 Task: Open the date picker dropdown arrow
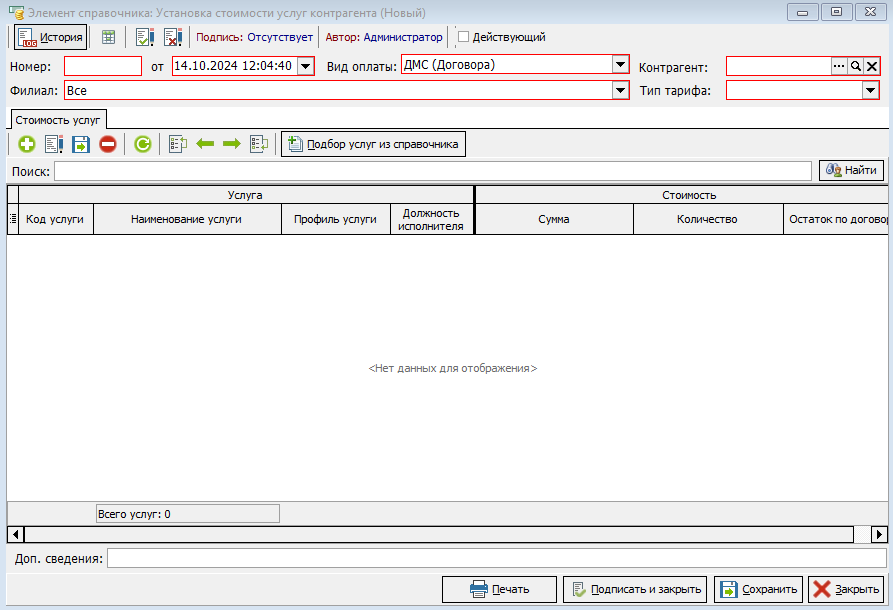(x=305, y=67)
